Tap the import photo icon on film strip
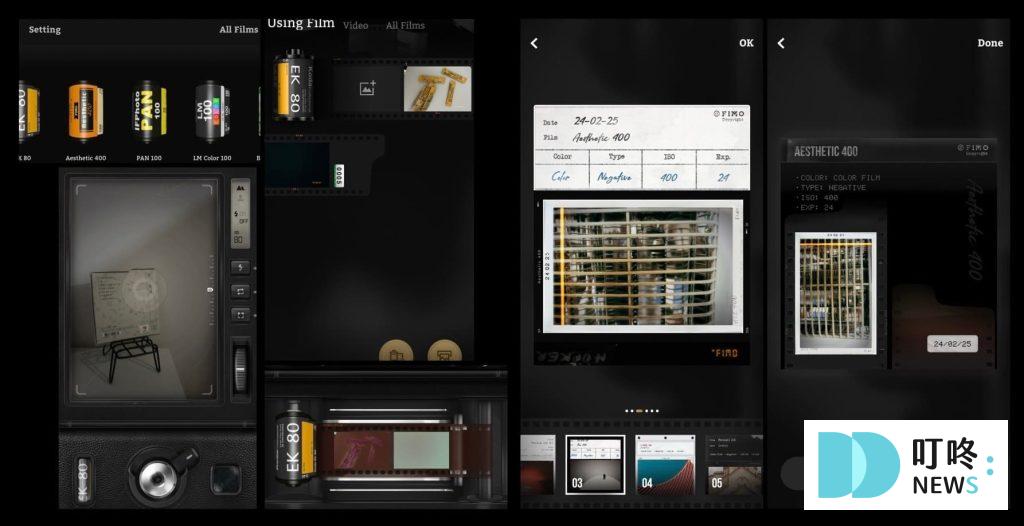1024x526 pixels. pyautogui.click(x=368, y=88)
